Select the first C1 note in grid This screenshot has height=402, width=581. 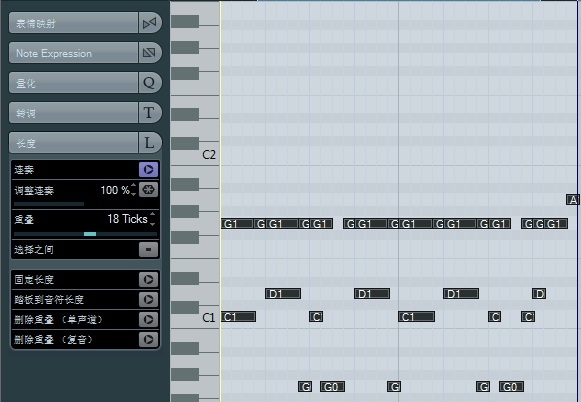pos(239,317)
